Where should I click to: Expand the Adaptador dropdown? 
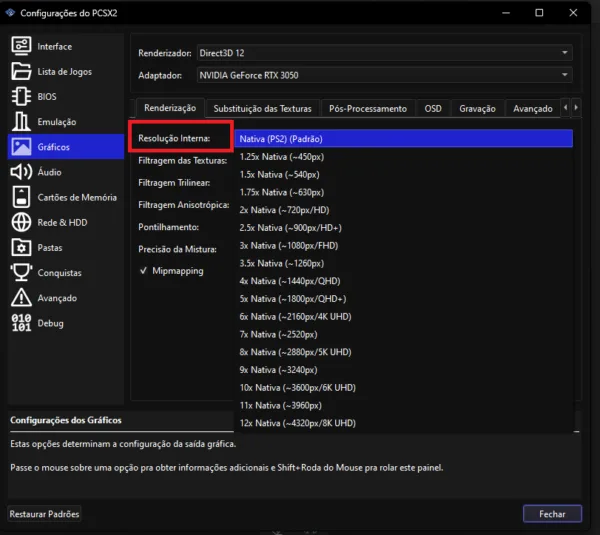(x=385, y=75)
